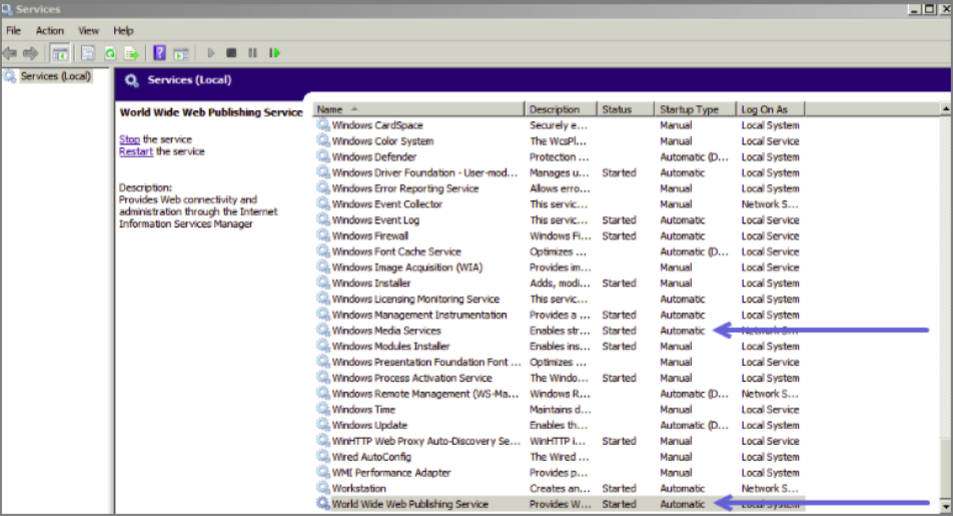The height and width of the screenshot is (516, 953).
Task: Open the File menu
Action: coord(13,30)
